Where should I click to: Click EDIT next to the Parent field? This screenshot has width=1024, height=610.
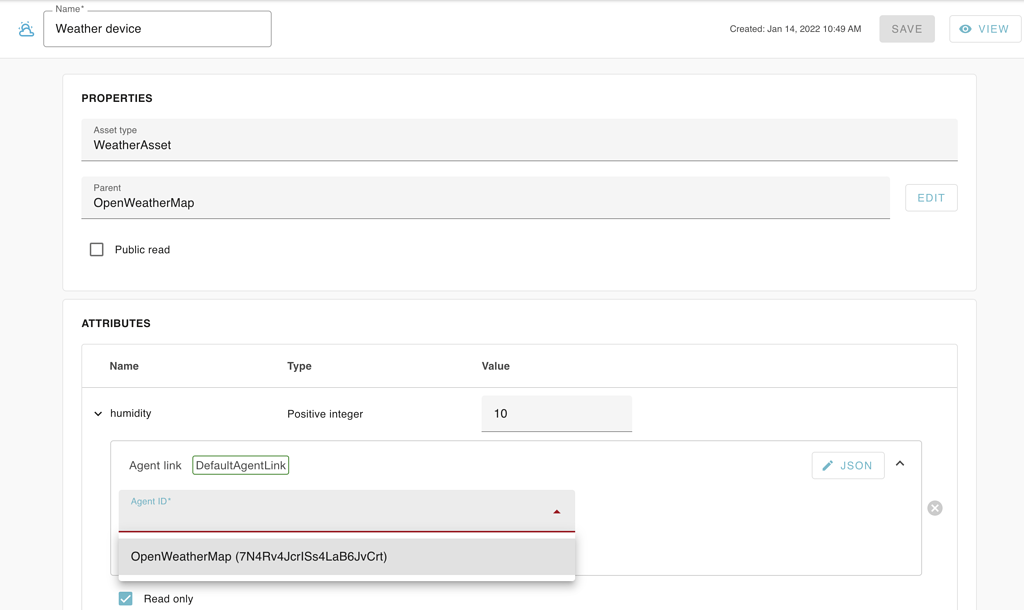coord(930,197)
